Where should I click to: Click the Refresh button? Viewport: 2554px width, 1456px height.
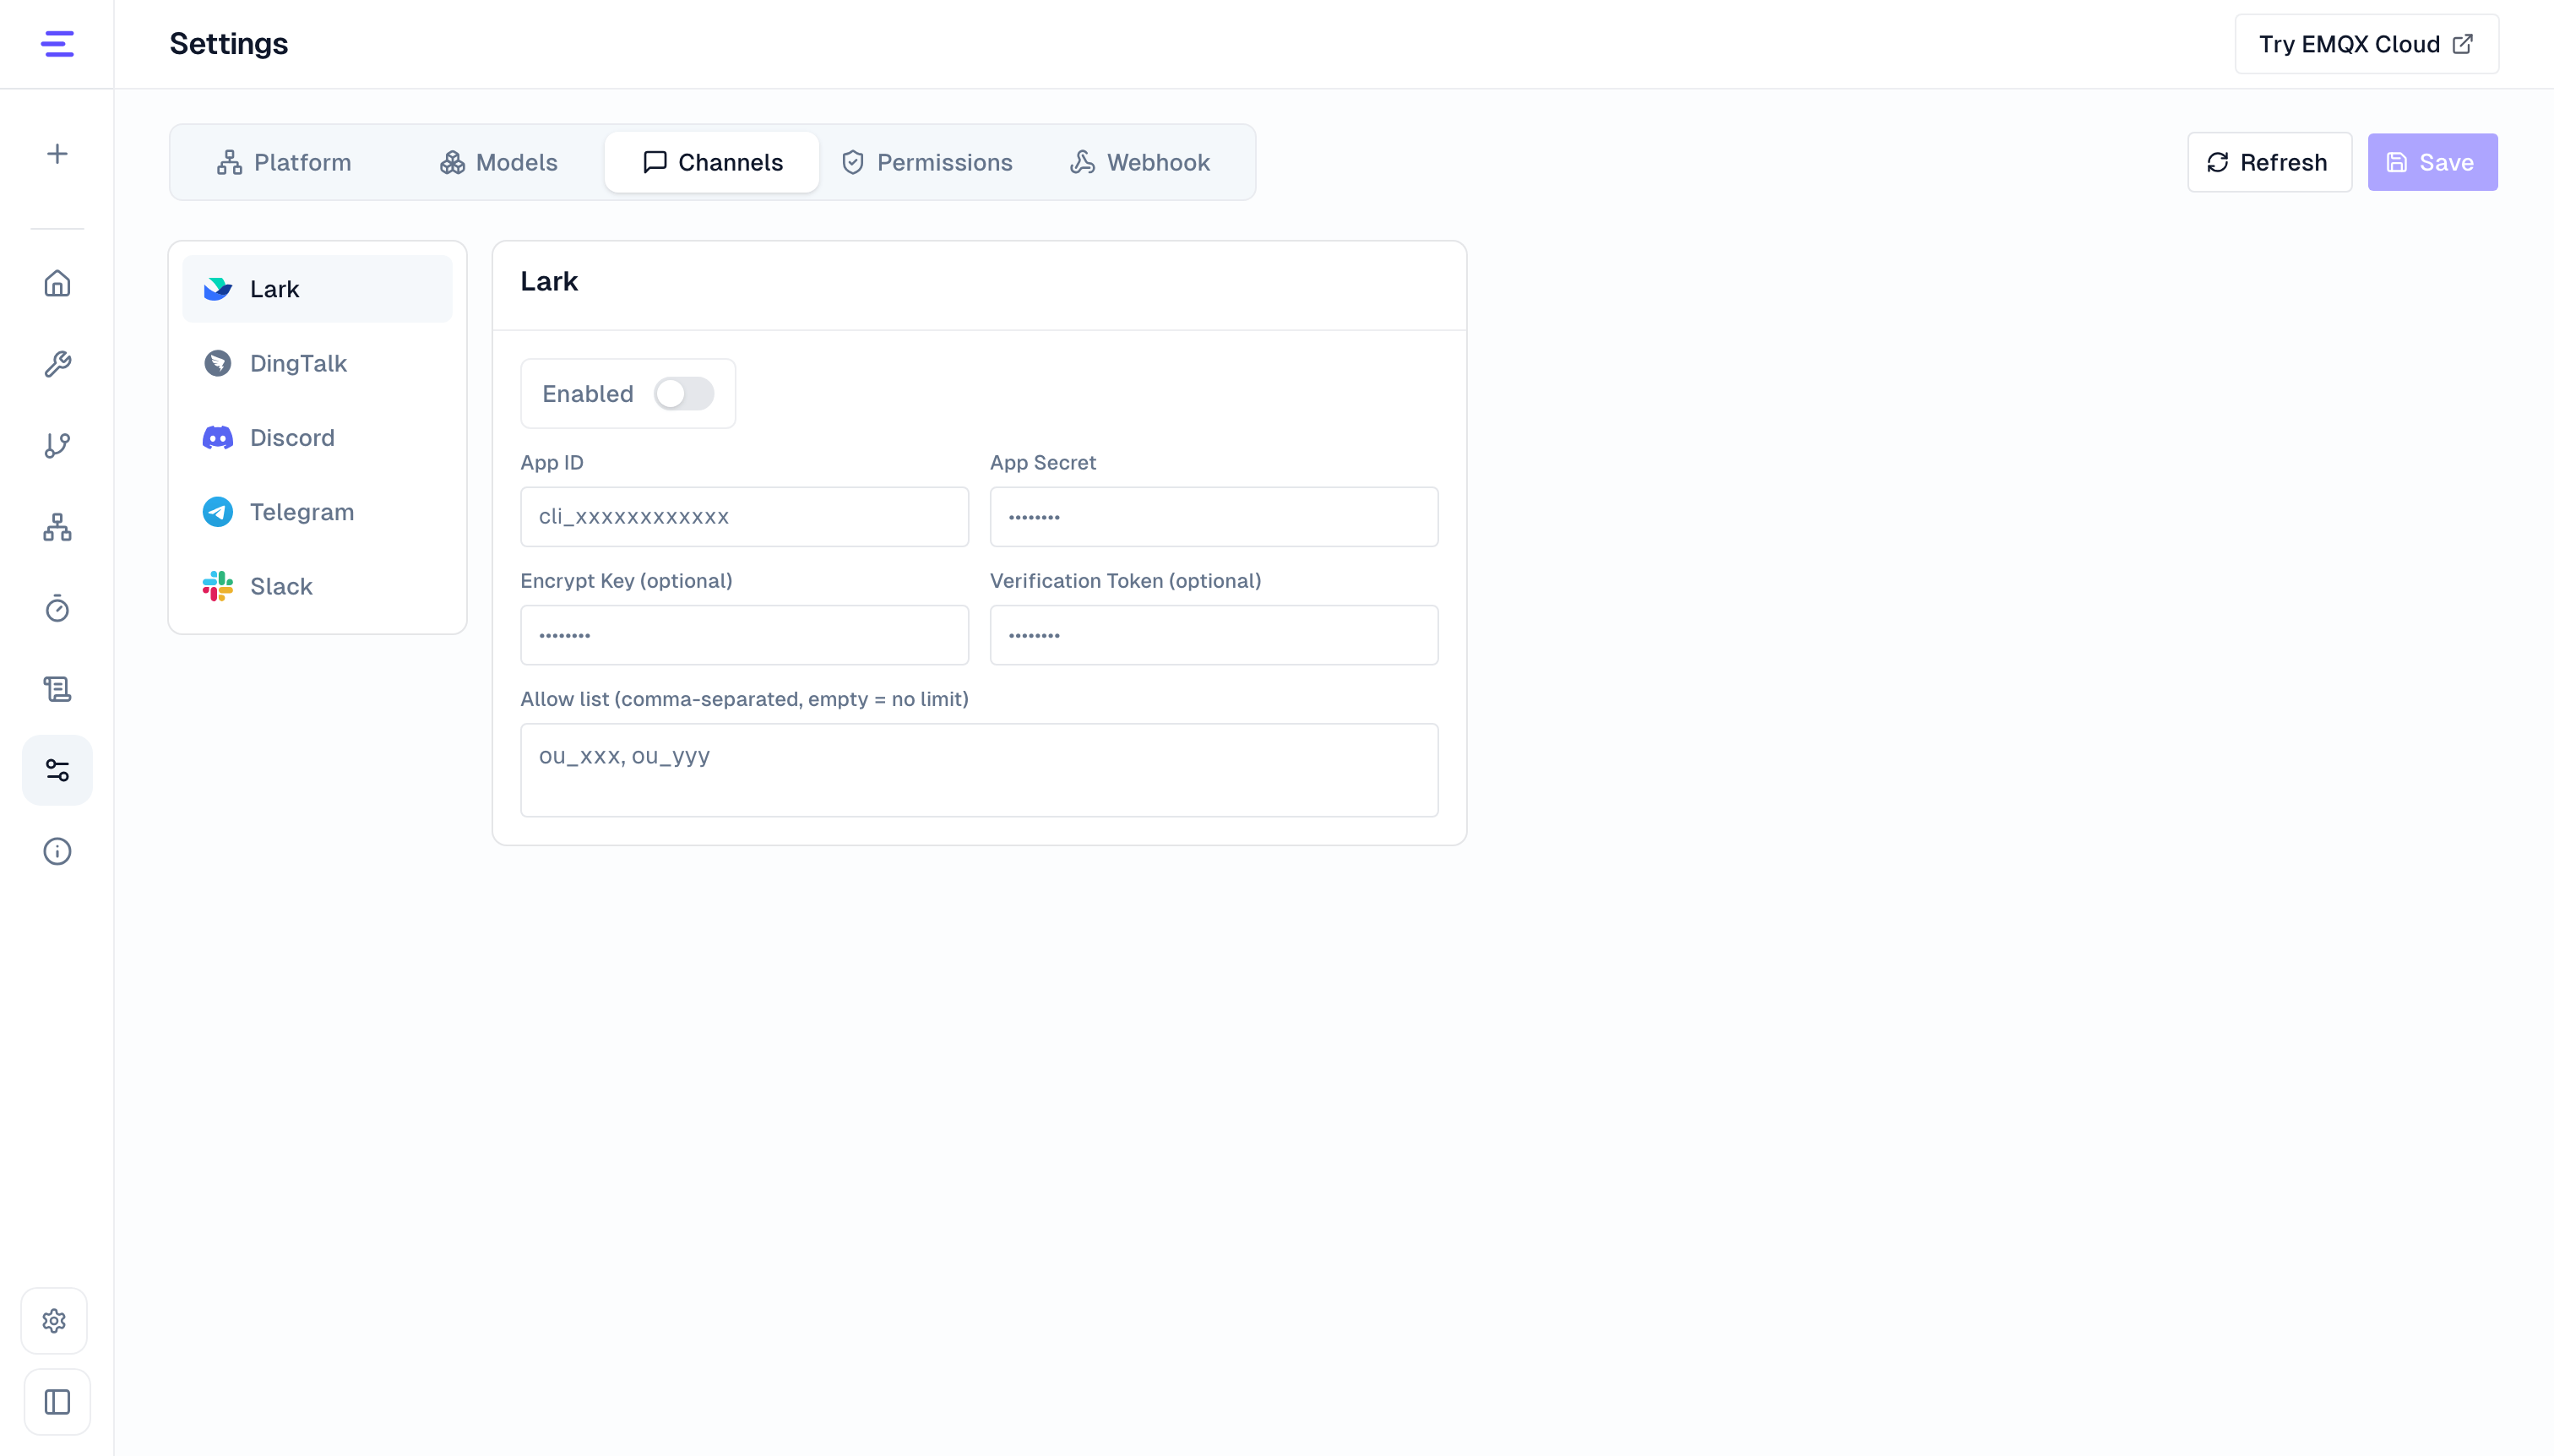pyautogui.click(x=2269, y=163)
